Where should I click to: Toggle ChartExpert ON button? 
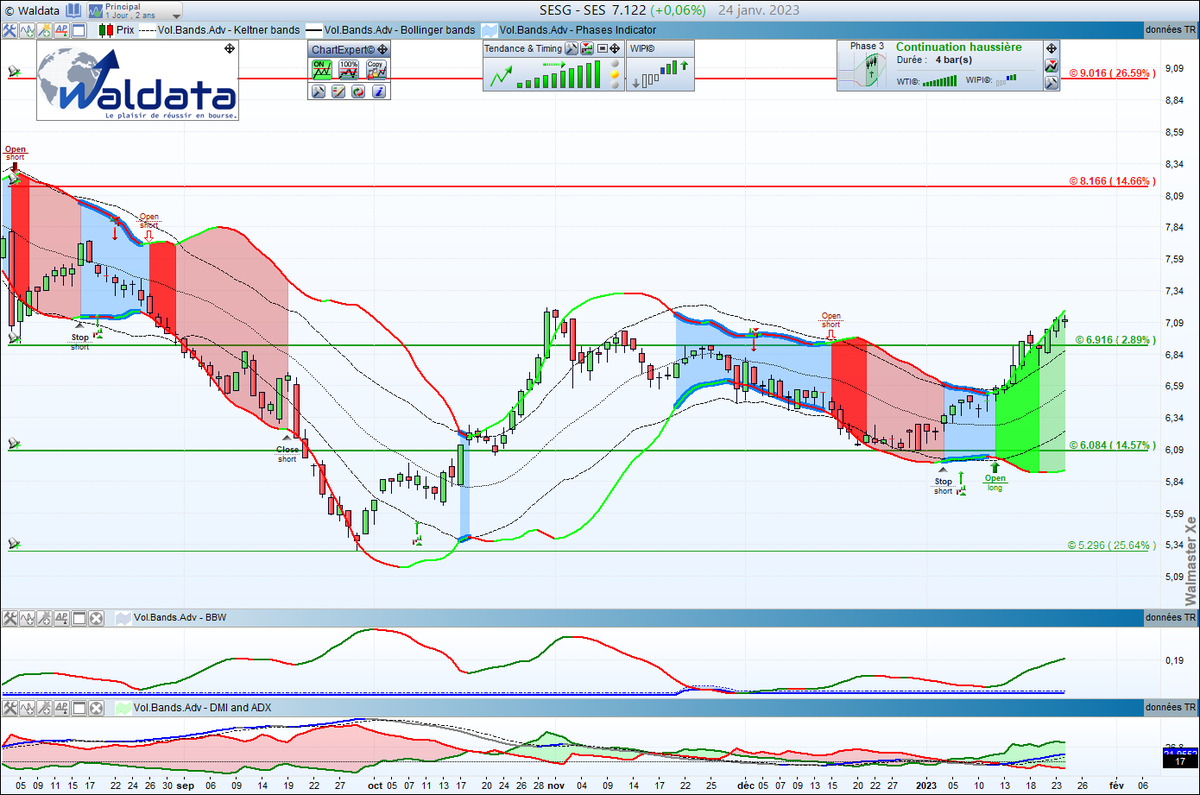(321, 70)
